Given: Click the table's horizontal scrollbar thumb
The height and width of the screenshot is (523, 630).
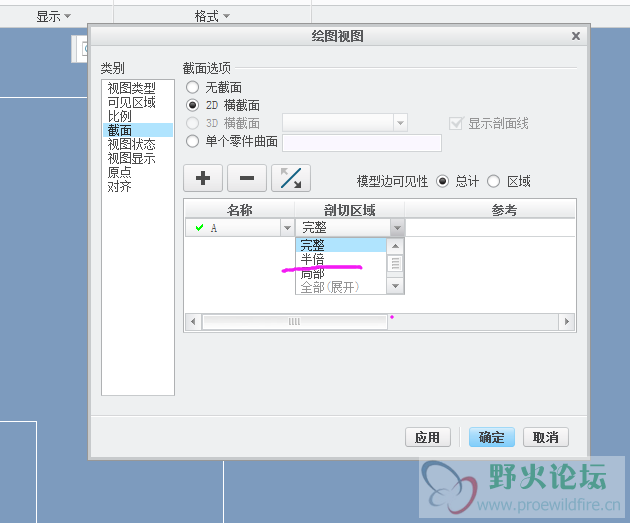Looking at the screenshot, I should tap(295, 322).
